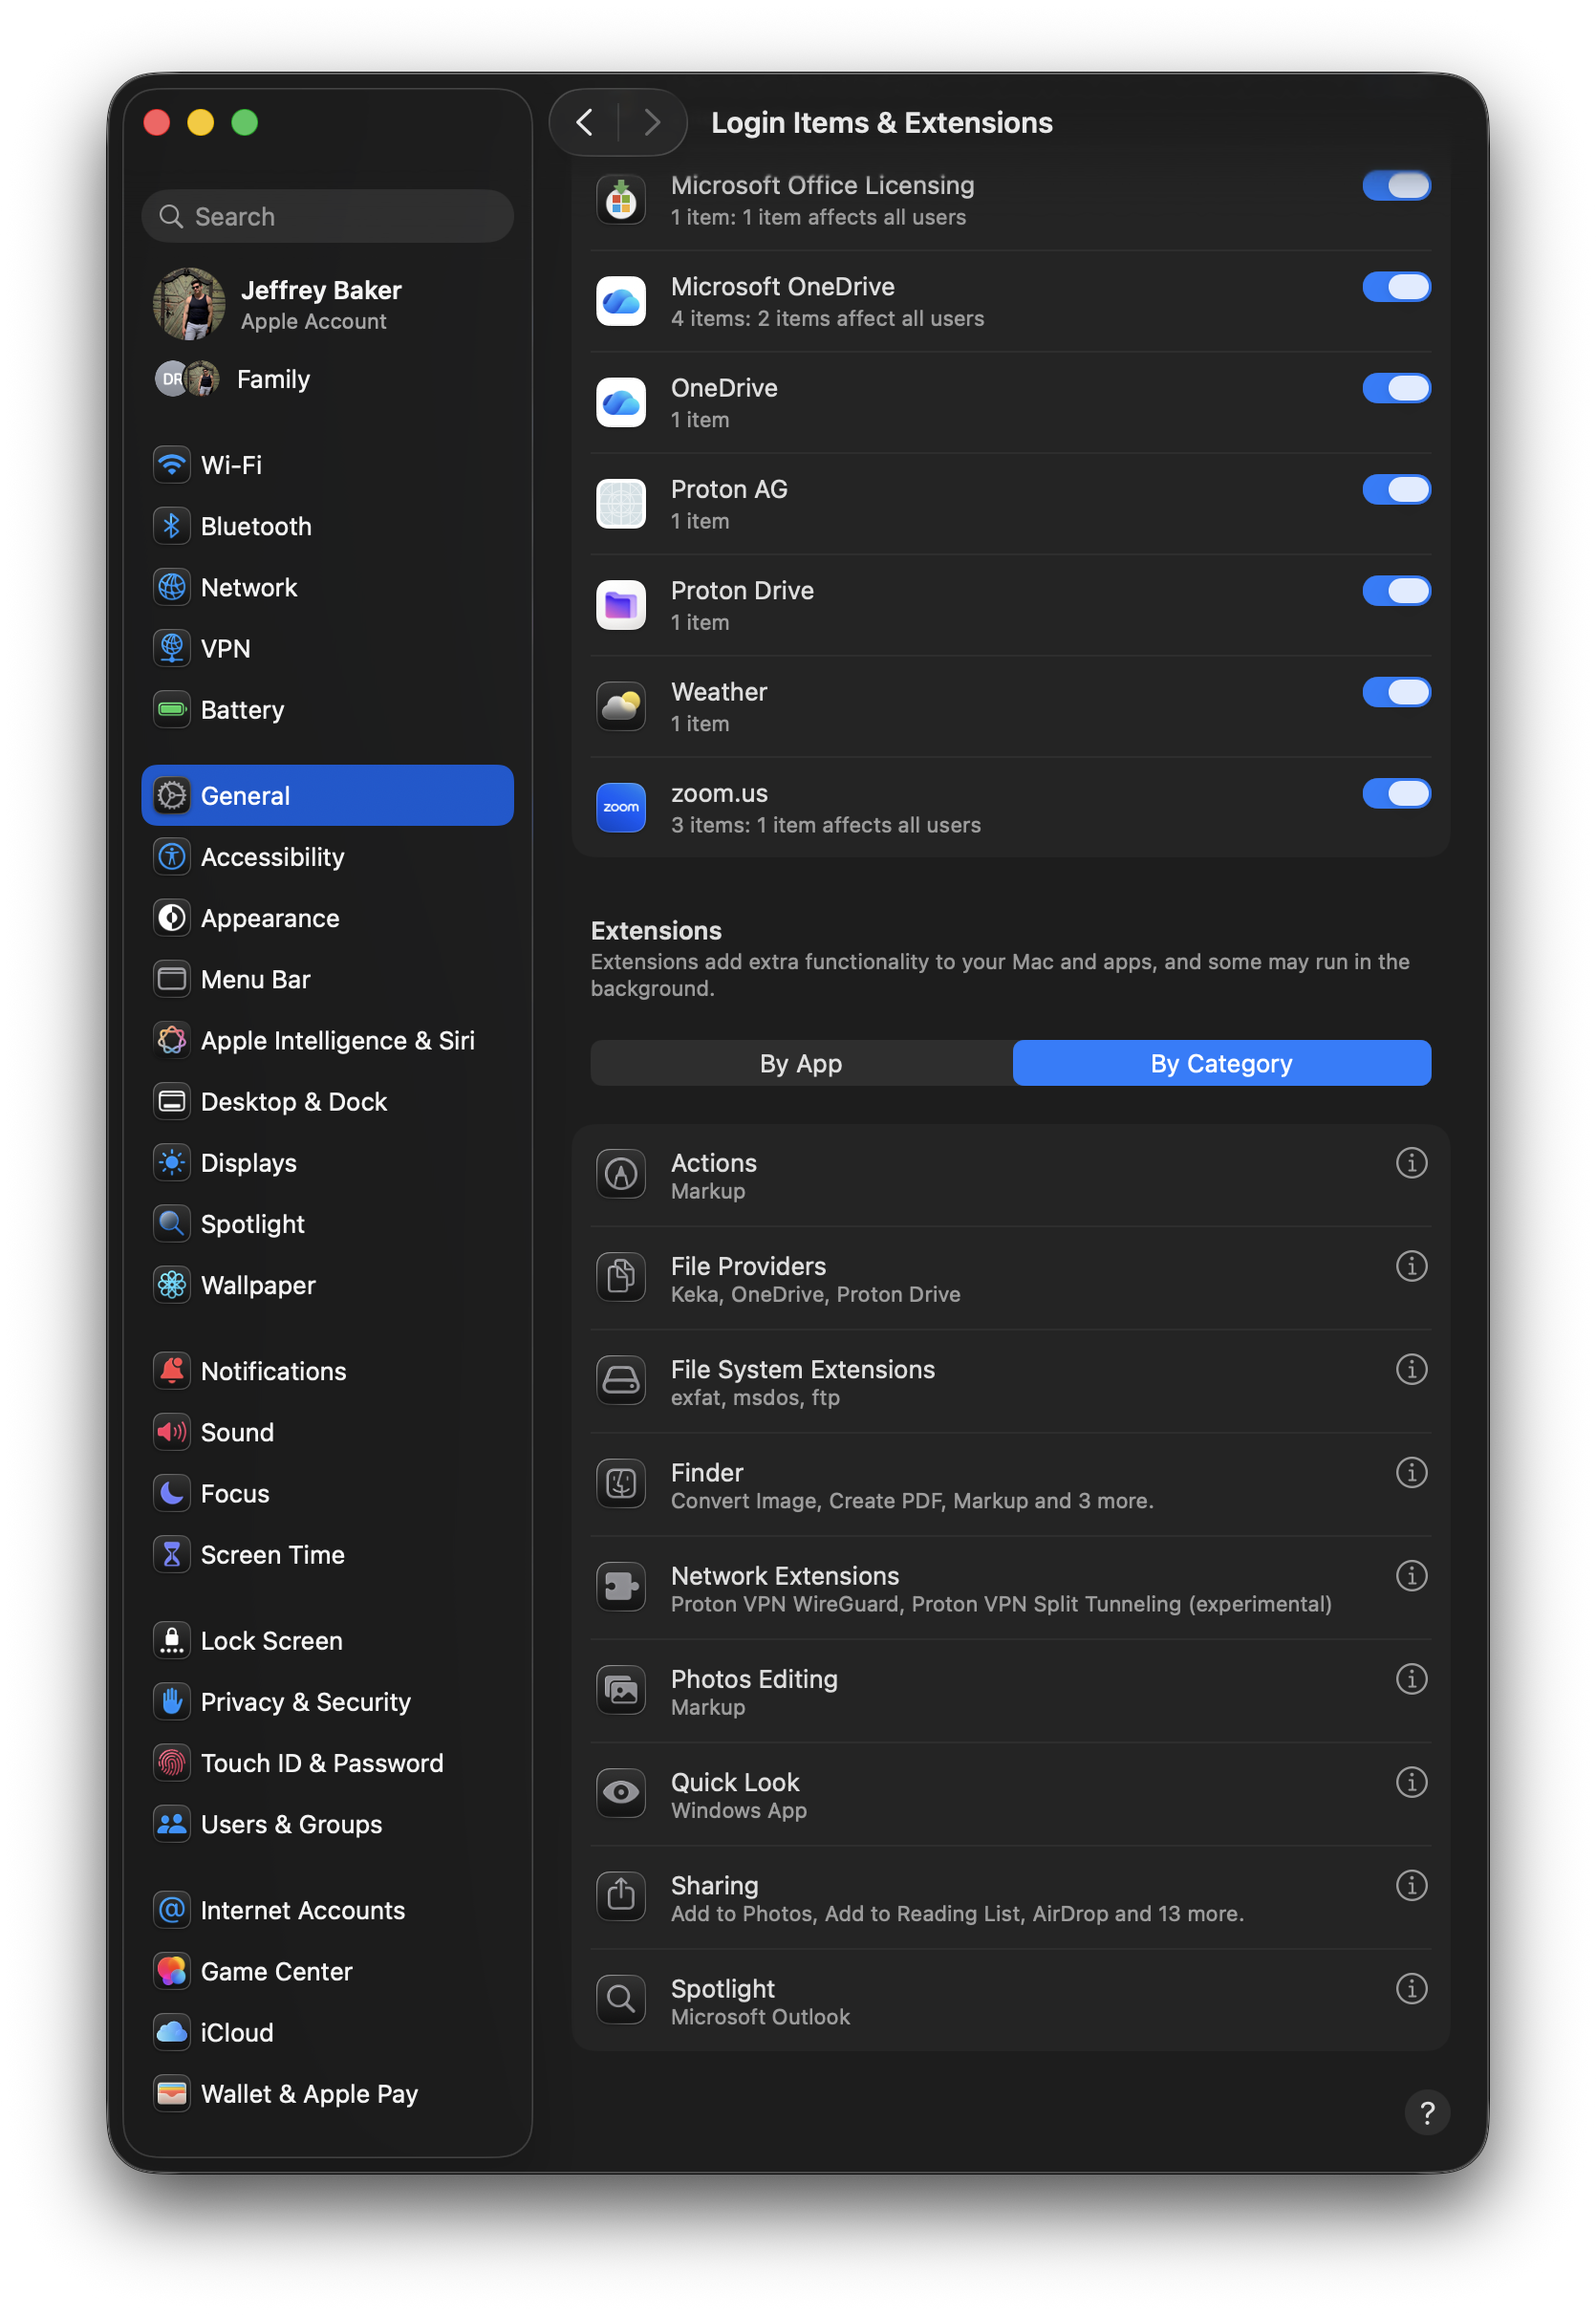
Task: Open Bluetooth settings in the sidebar
Action: point(255,526)
